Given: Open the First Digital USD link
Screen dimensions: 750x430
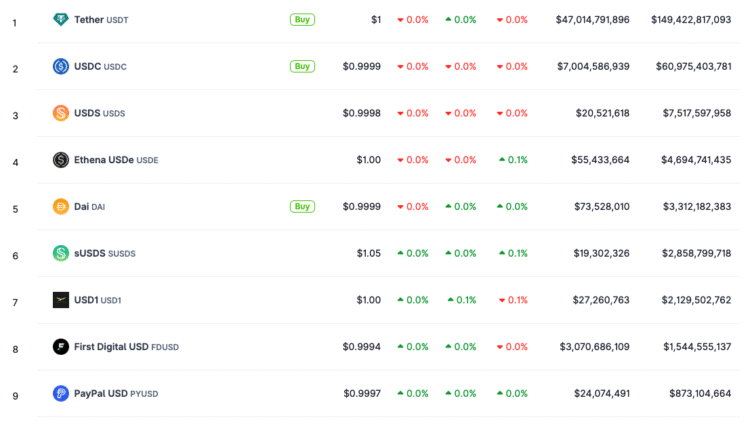Looking at the screenshot, I should (110, 347).
